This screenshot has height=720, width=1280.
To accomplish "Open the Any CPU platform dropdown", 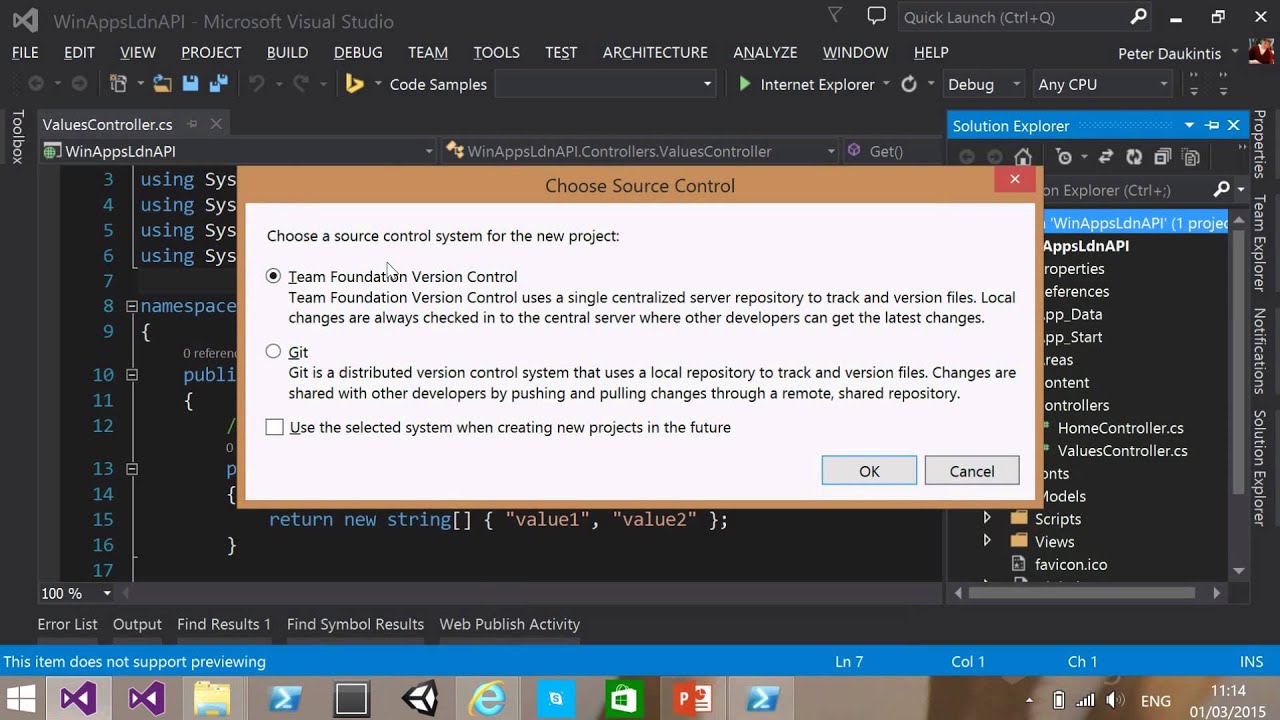I will point(1164,84).
